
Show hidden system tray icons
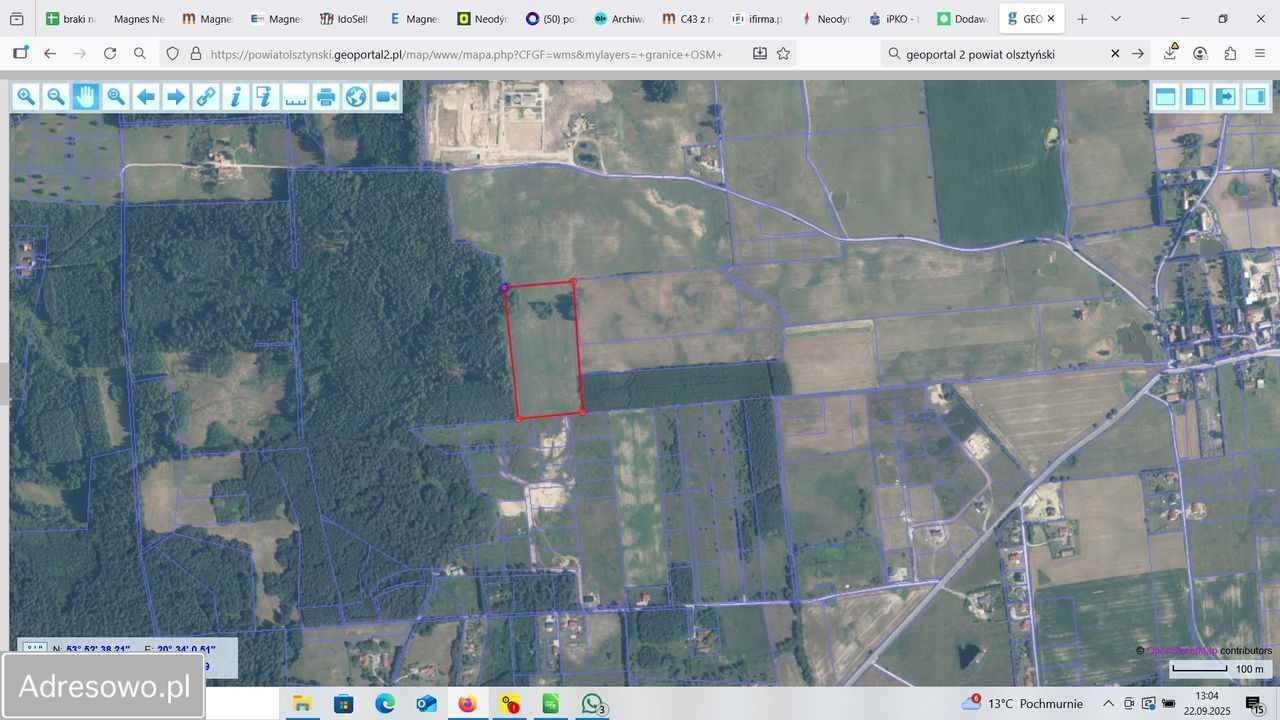pos(1108,704)
